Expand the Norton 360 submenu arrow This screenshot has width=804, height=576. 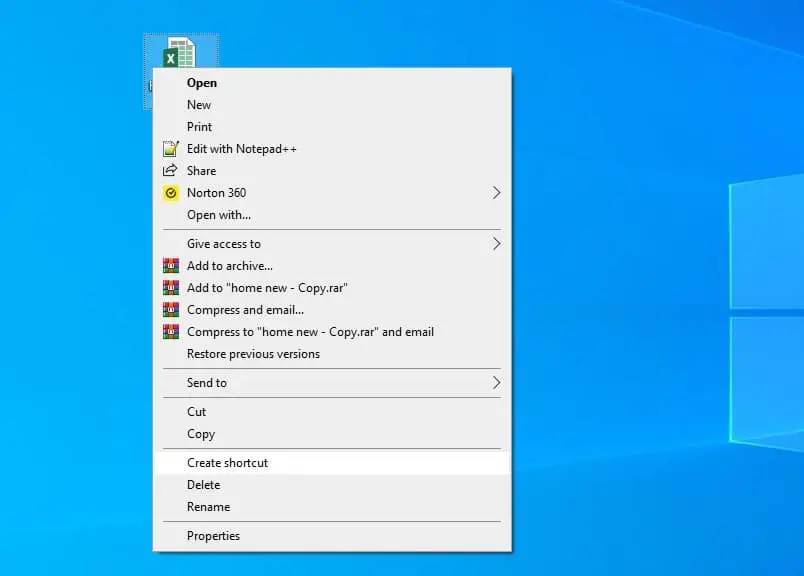[x=495, y=193]
